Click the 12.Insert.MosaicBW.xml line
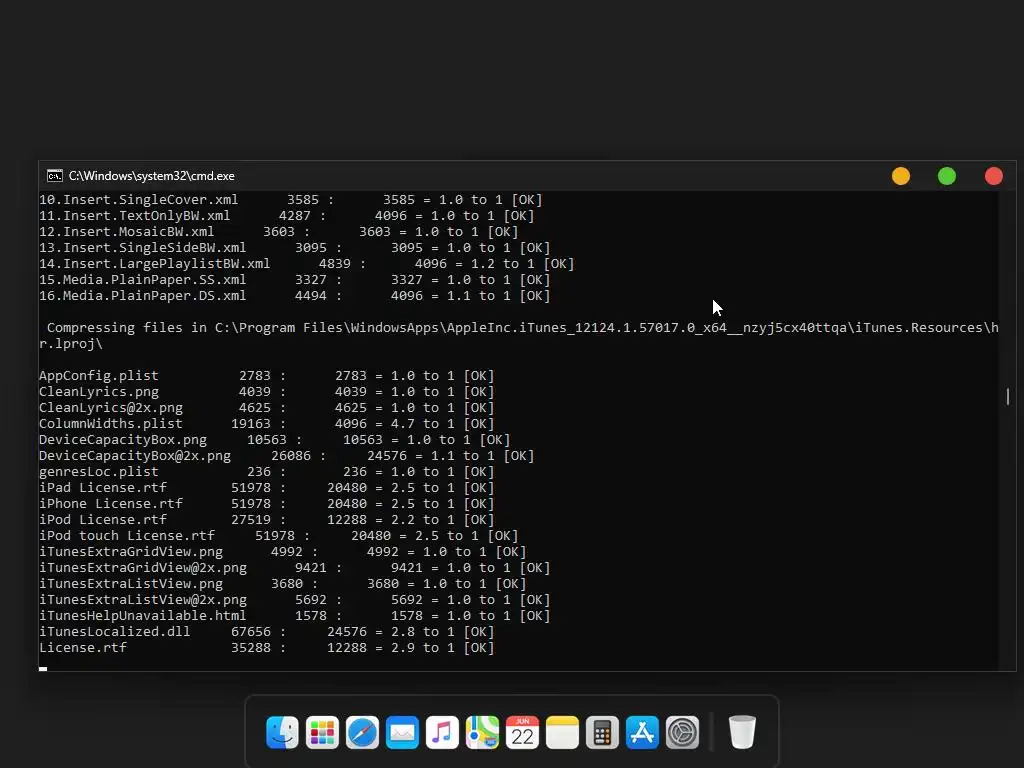 click(279, 232)
